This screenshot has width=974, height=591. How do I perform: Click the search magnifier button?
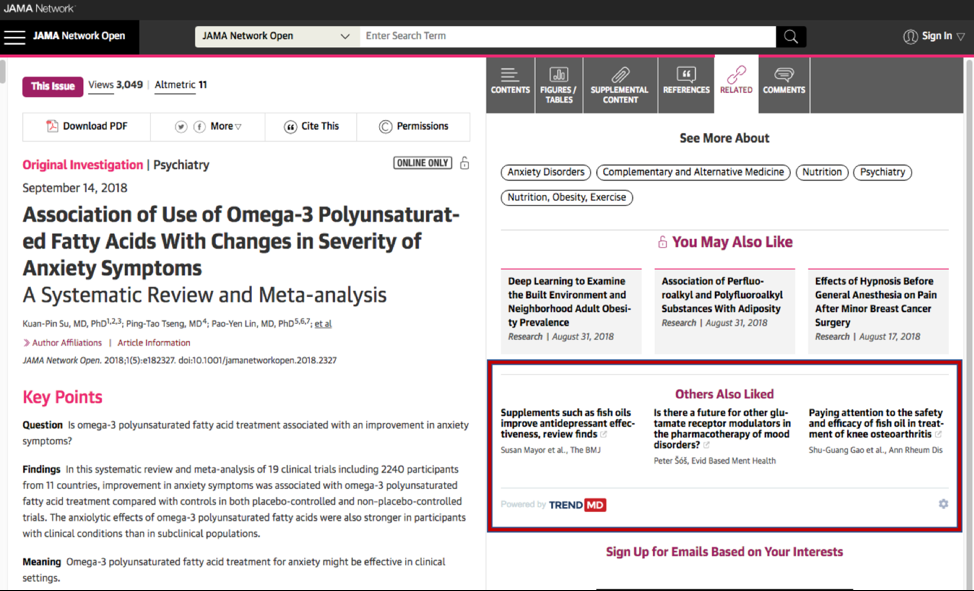click(x=790, y=37)
